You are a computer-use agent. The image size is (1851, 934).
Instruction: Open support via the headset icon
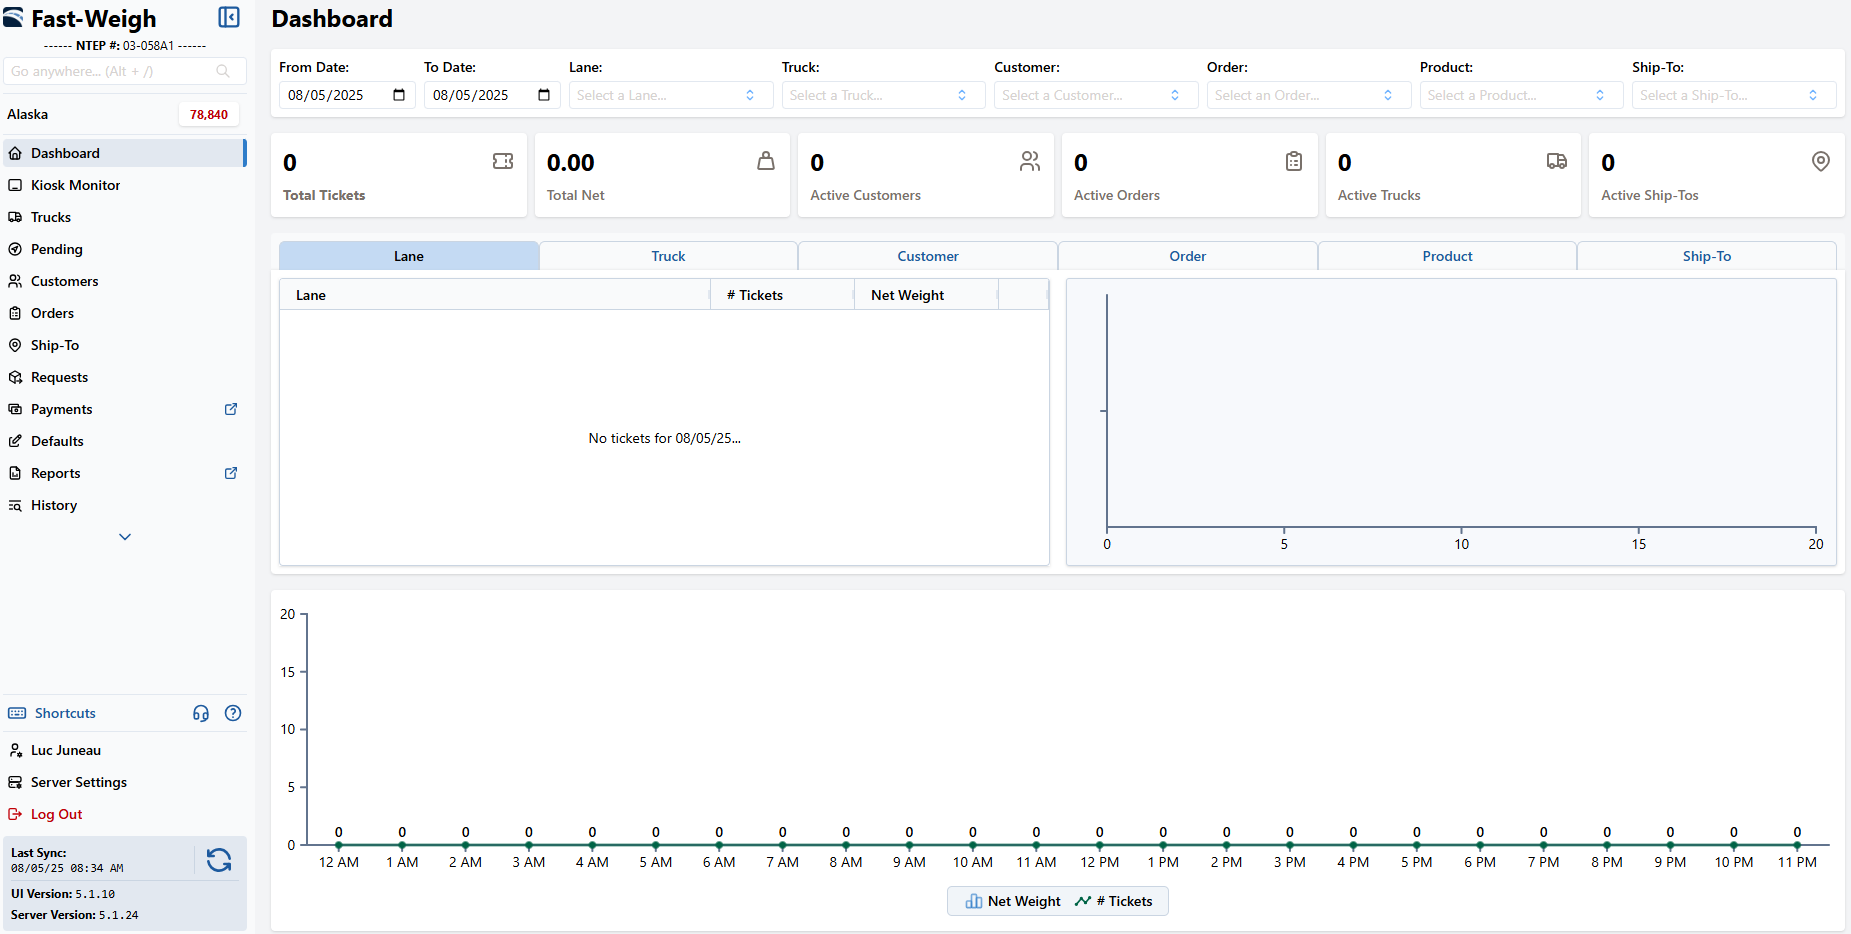tap(201, 713)
